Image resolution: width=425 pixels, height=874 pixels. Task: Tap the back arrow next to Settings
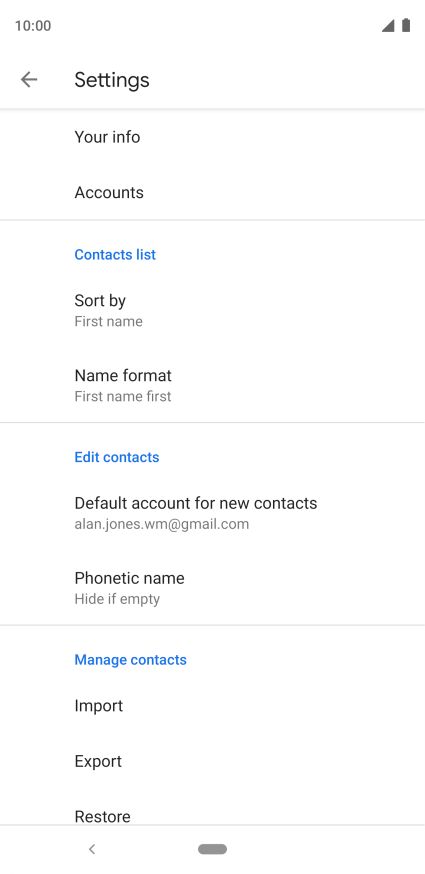(29, 80)
